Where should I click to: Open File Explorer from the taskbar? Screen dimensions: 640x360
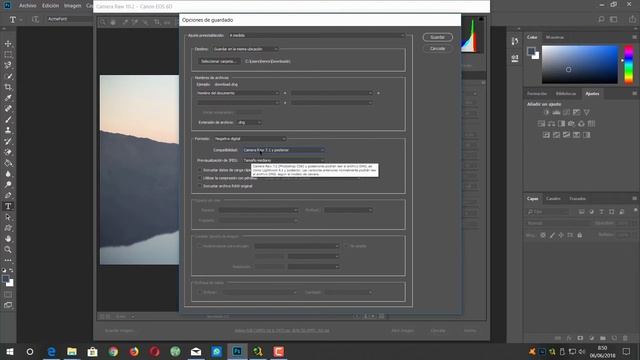click(x=72, y=351)
